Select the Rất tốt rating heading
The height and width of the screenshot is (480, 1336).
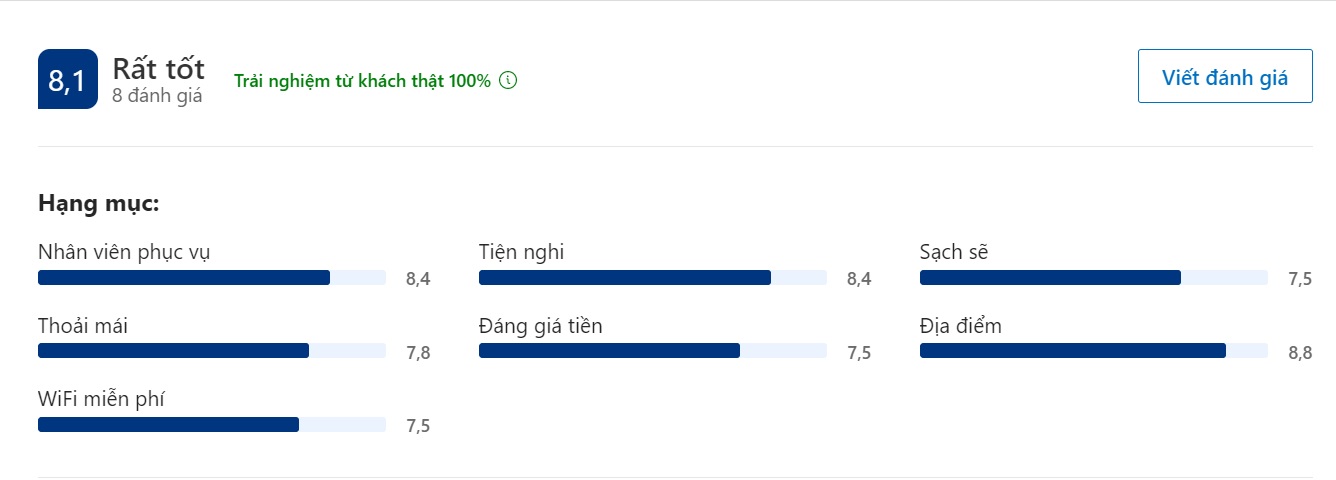[x=158, y=68]
